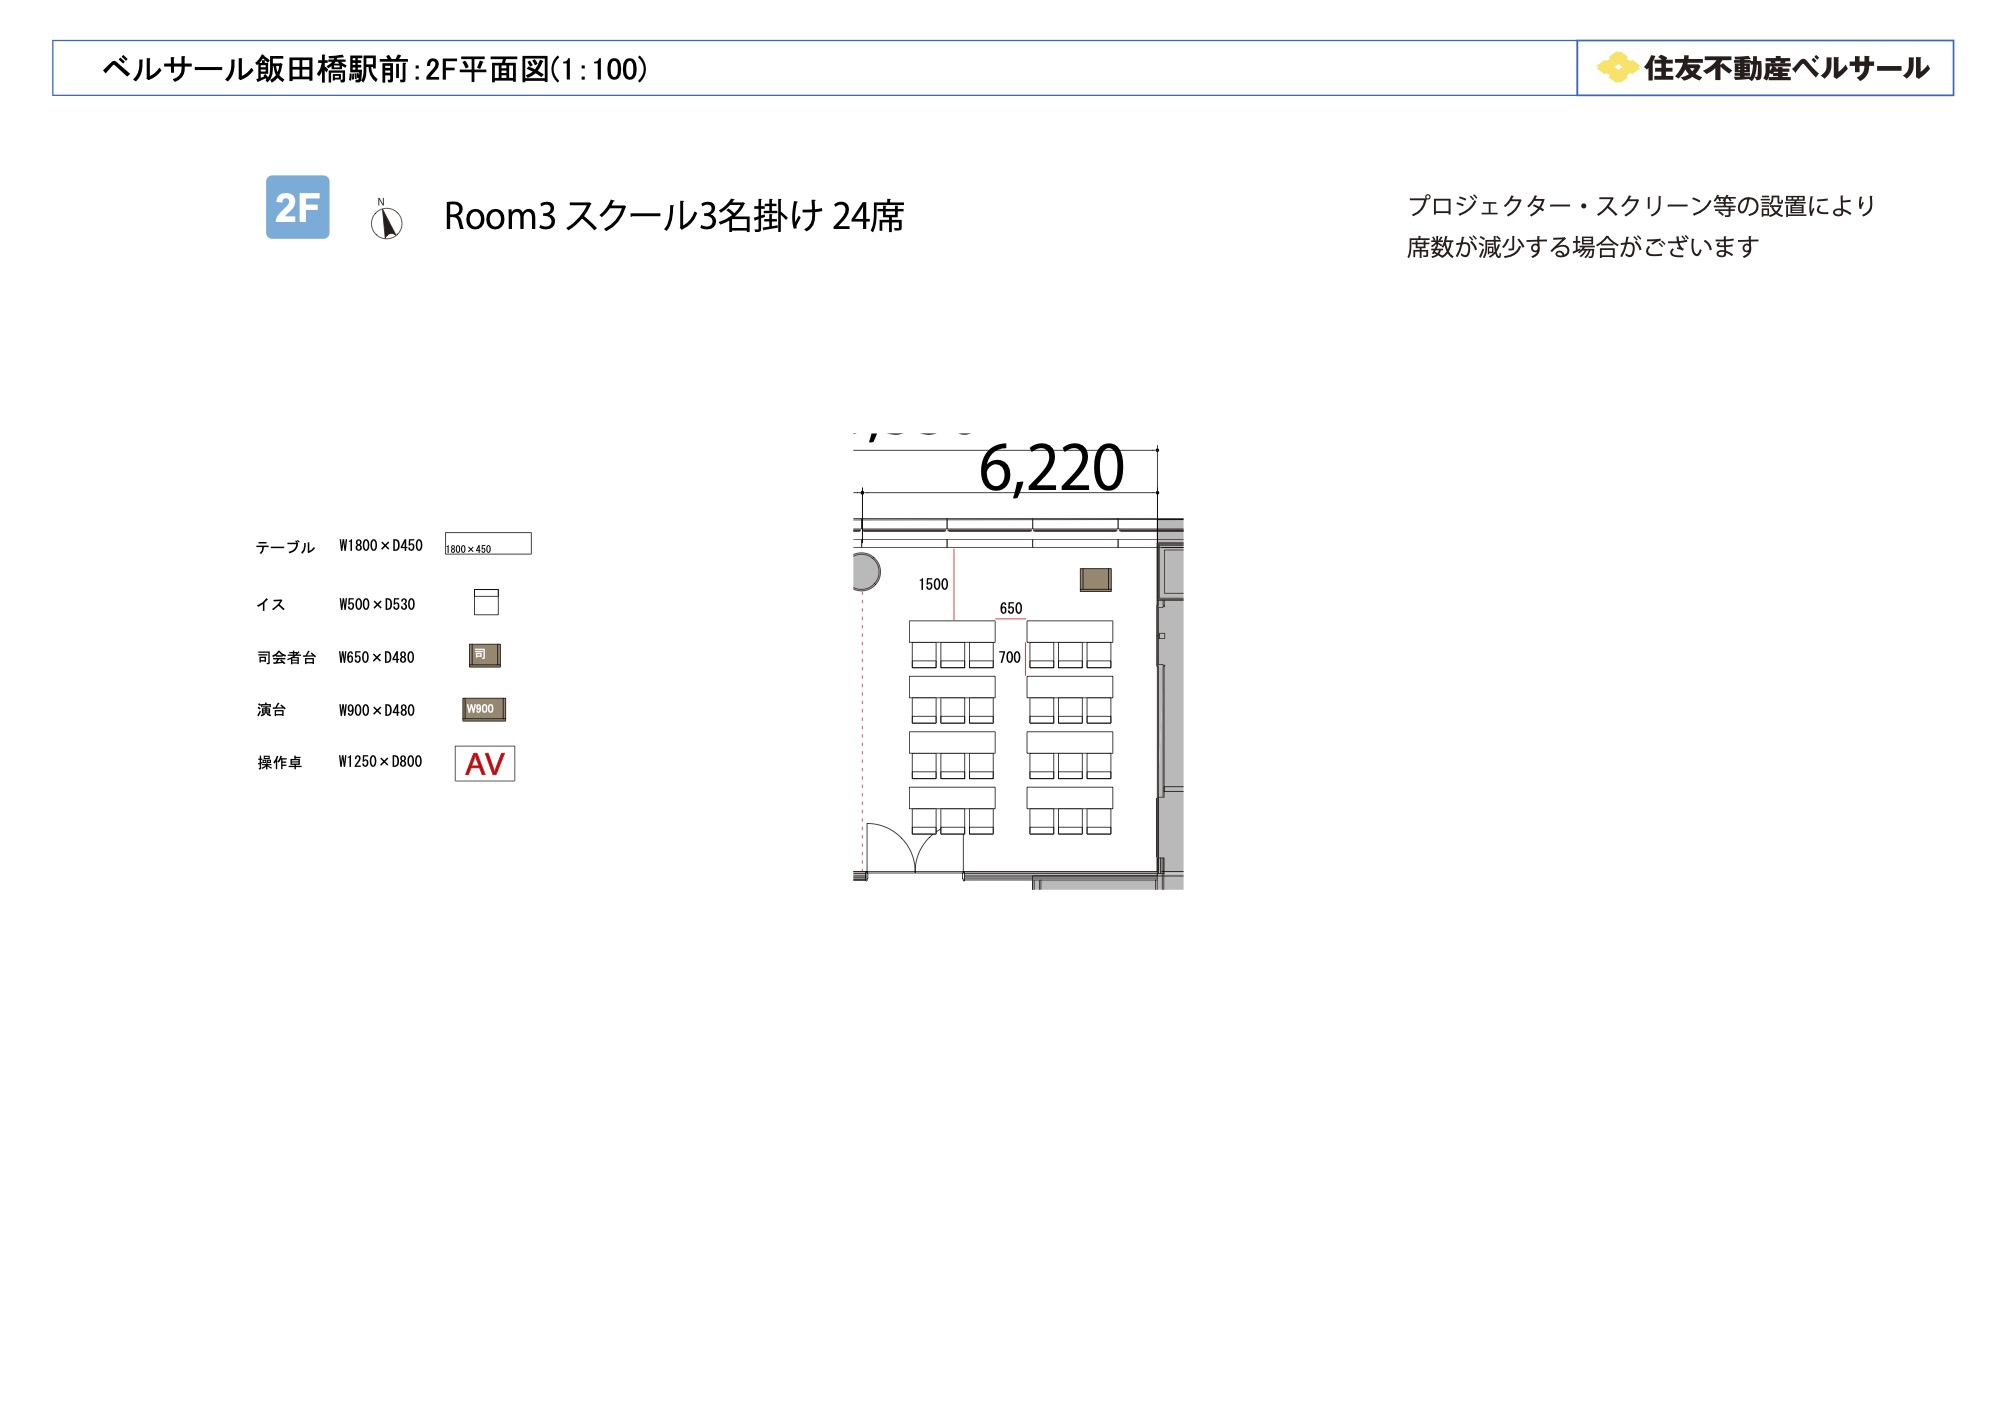Select the chair symbol in the legend
The width and height of the screenshot is (2000, 1414).
click(x=486, y=601)
